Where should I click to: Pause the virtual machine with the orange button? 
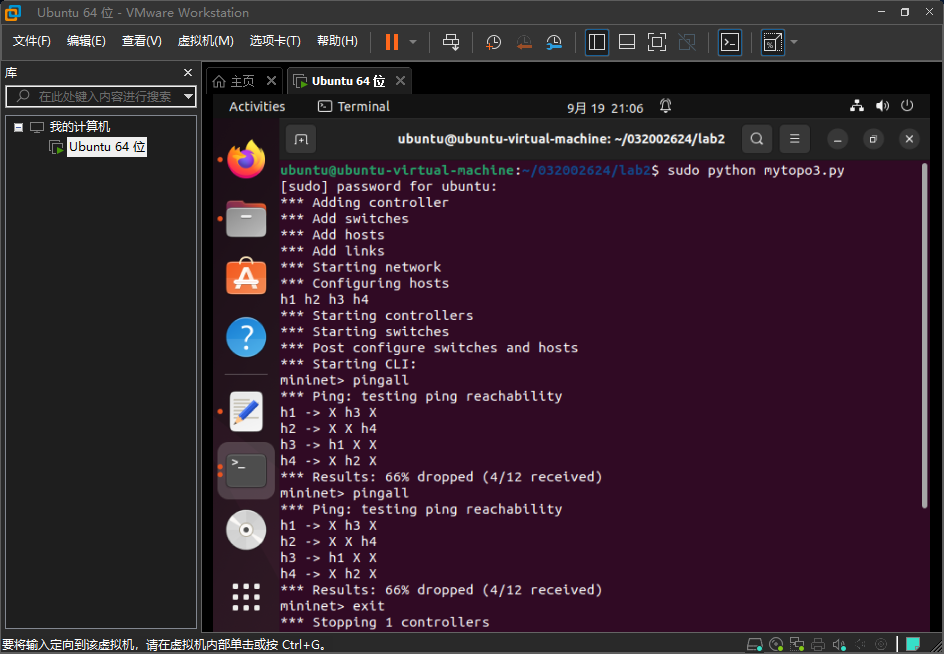[x=392, y=42]
